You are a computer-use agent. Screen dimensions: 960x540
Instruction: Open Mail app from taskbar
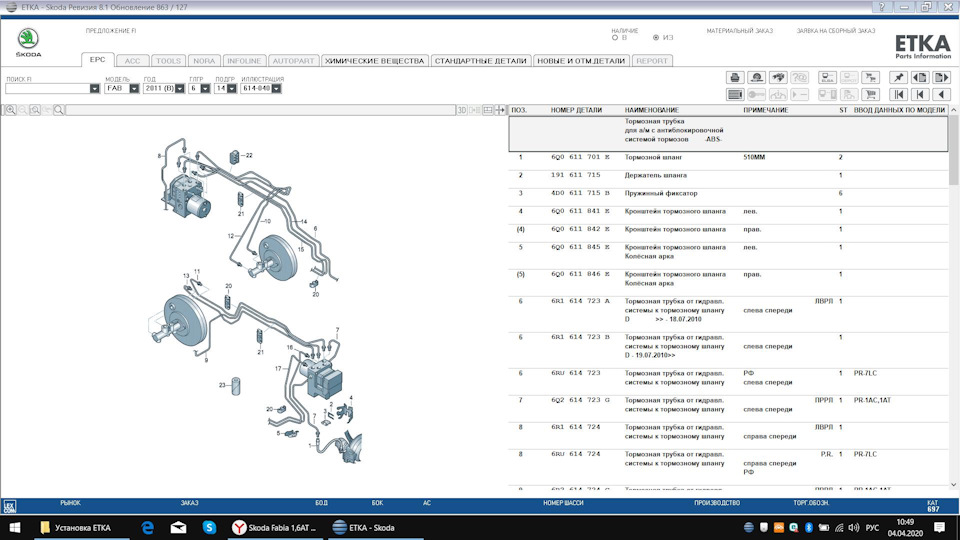[178, 527]
